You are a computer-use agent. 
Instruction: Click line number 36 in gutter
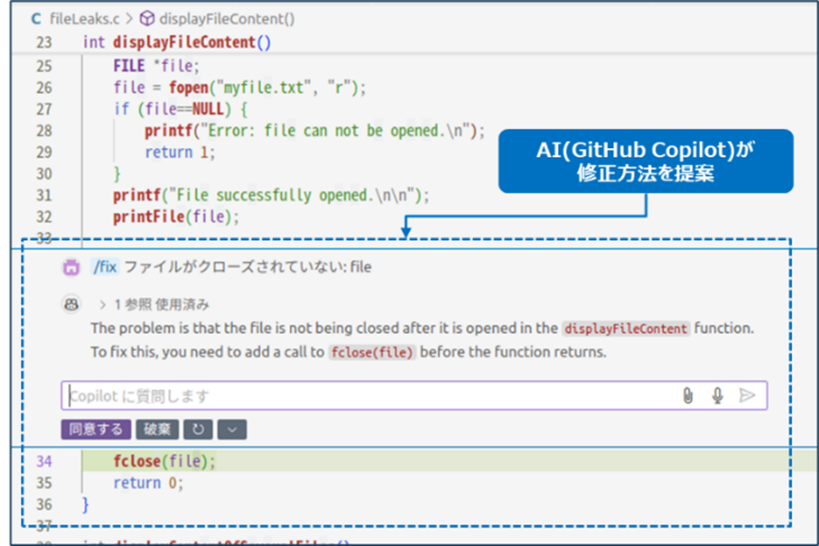click(x=44, y=505)
